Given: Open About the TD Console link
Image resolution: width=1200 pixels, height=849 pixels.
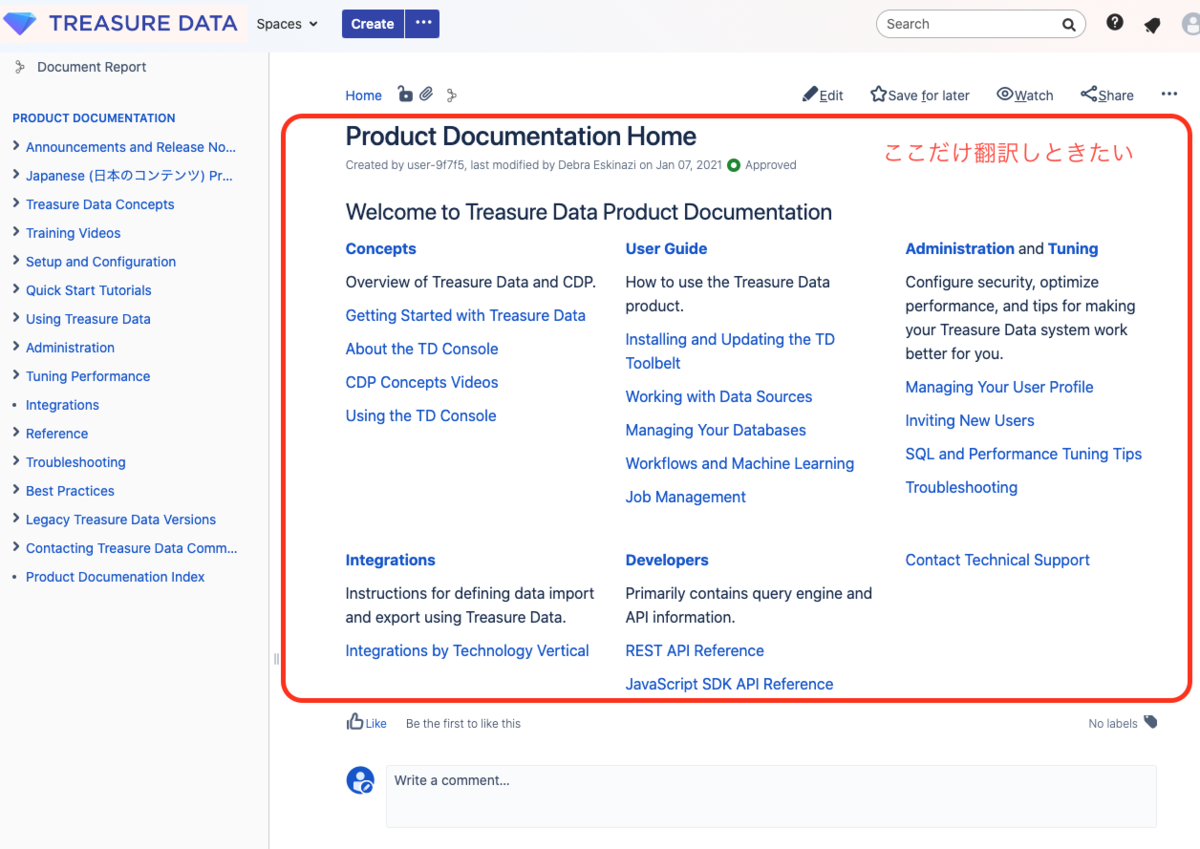Looking at the screenshot, I should (422, 349).
